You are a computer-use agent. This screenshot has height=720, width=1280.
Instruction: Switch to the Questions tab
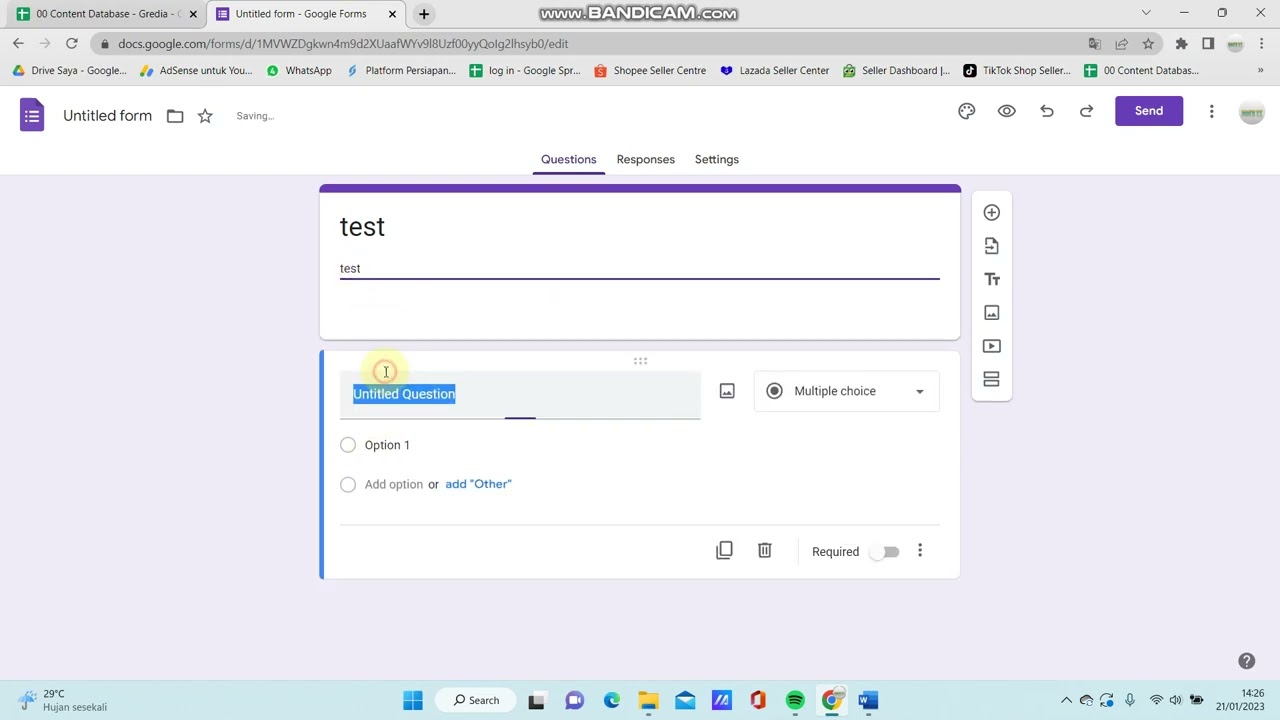tap(568, 159)
